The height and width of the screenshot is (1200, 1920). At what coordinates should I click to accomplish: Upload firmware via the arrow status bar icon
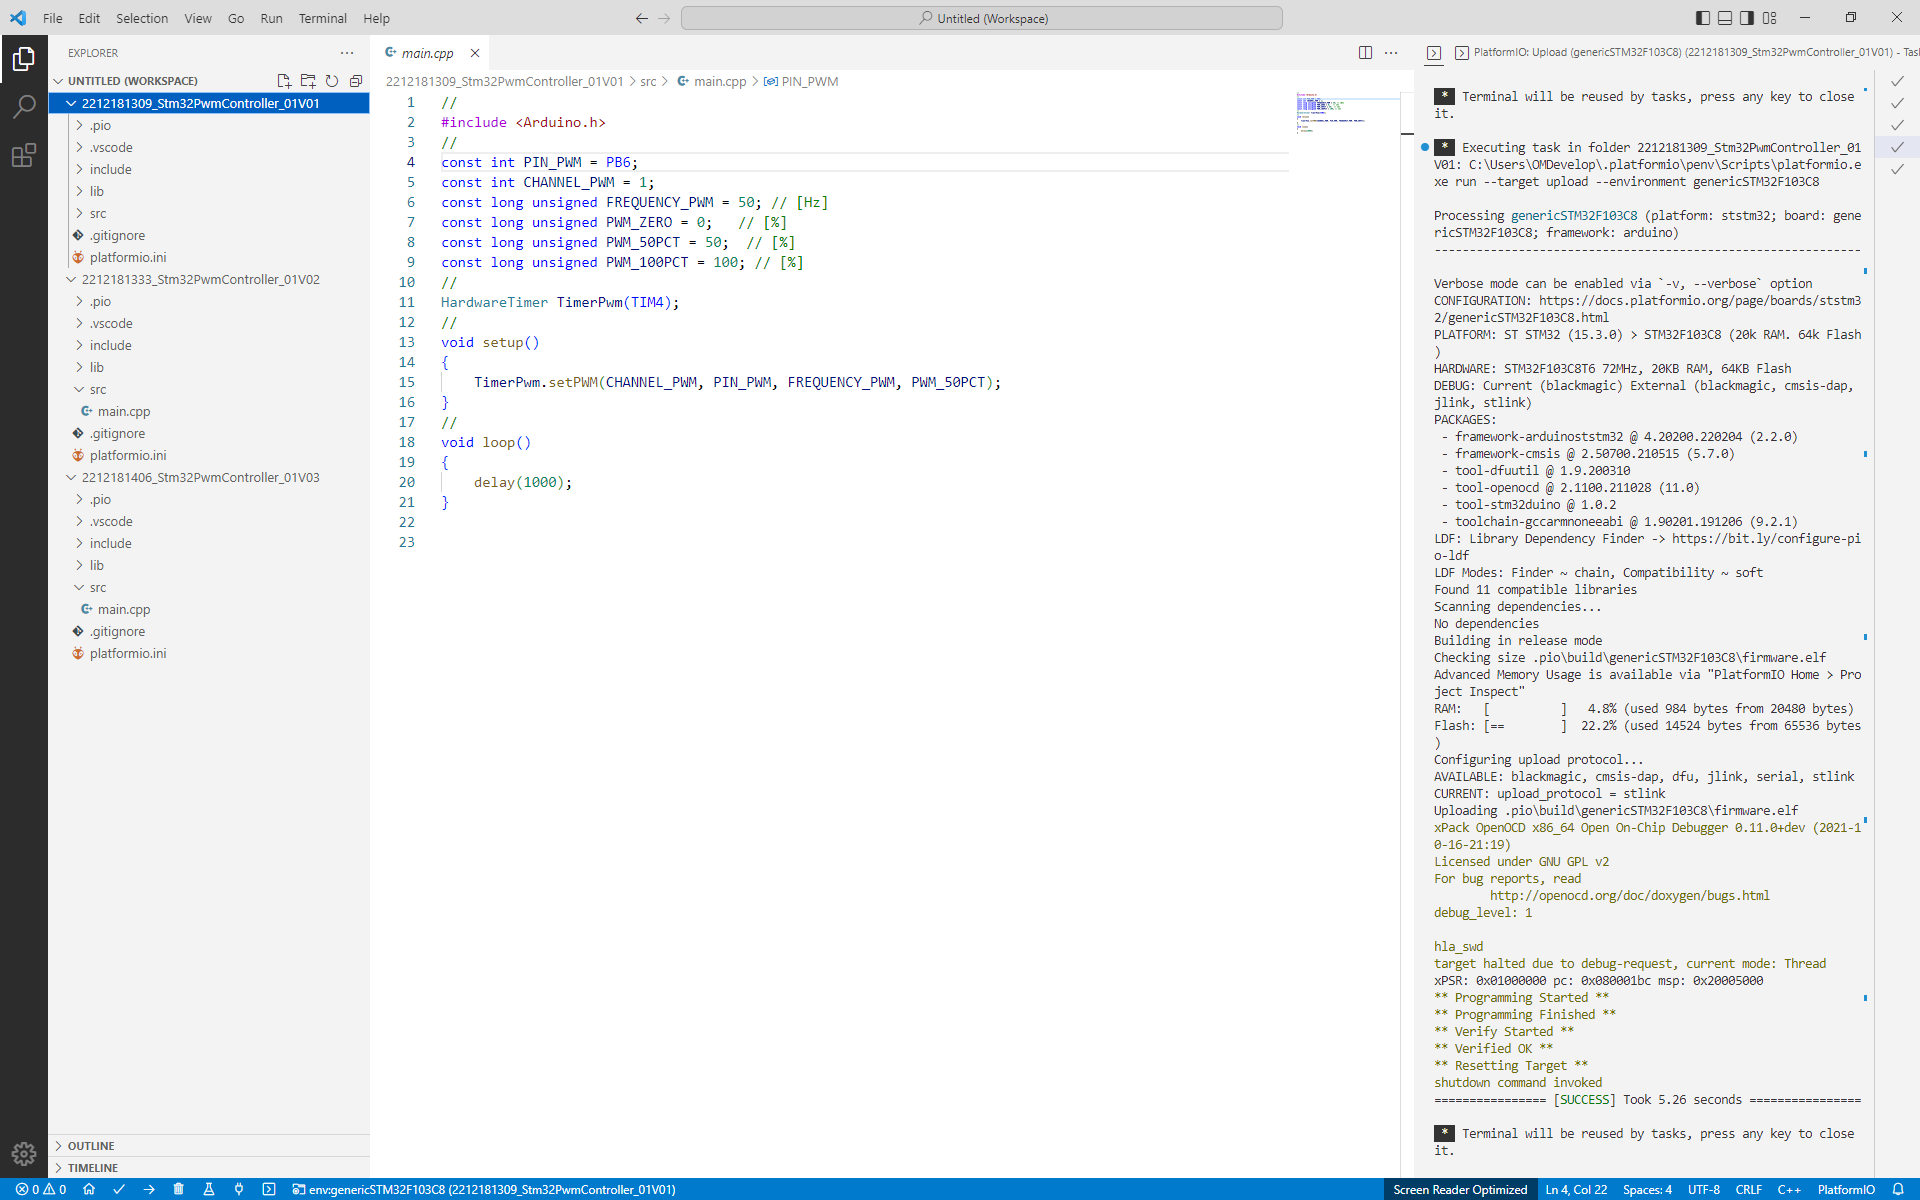click(150, 1189)
